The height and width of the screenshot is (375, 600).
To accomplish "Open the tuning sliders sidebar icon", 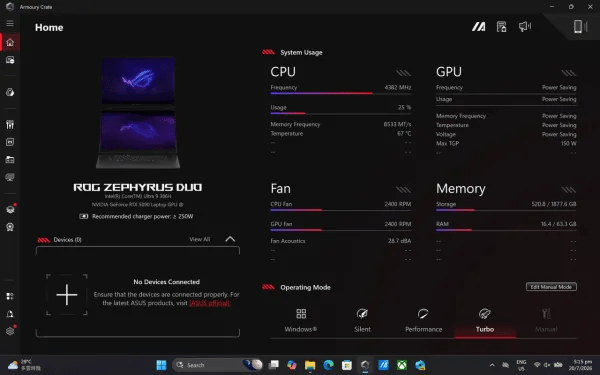I will pos(10,124).
